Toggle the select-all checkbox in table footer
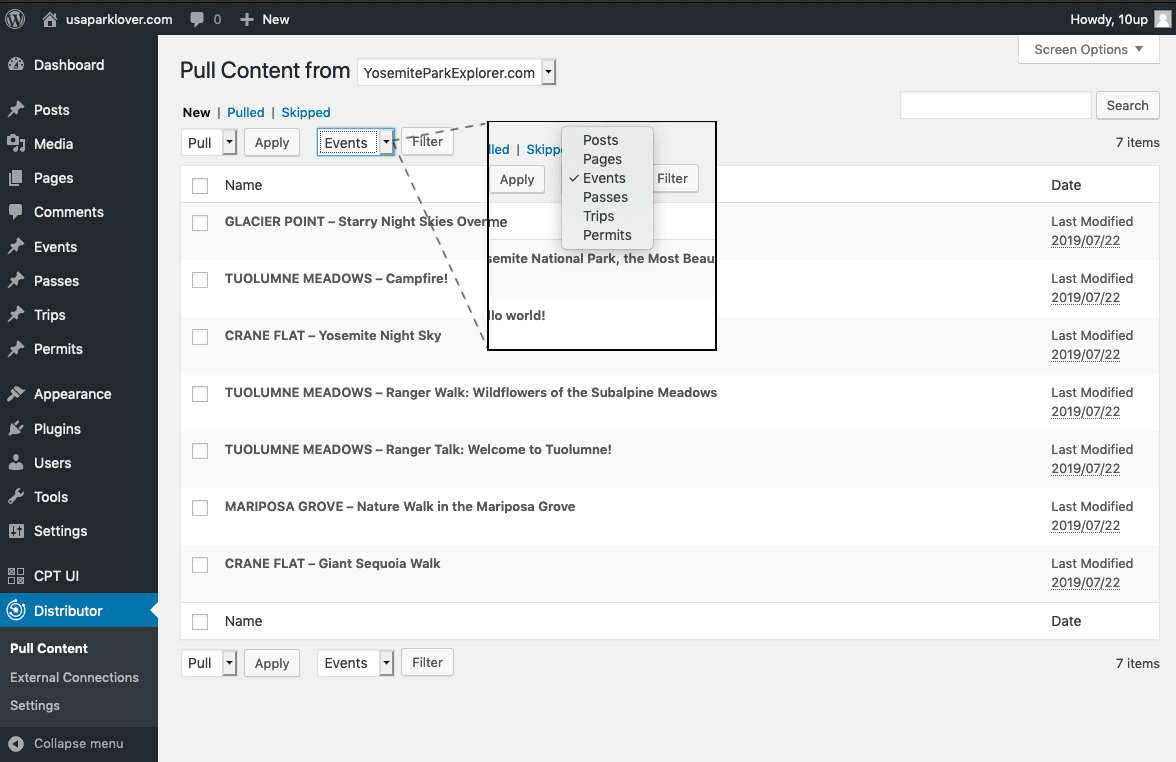The height and width of the screenshot is (762, 1176). point(200,622)
